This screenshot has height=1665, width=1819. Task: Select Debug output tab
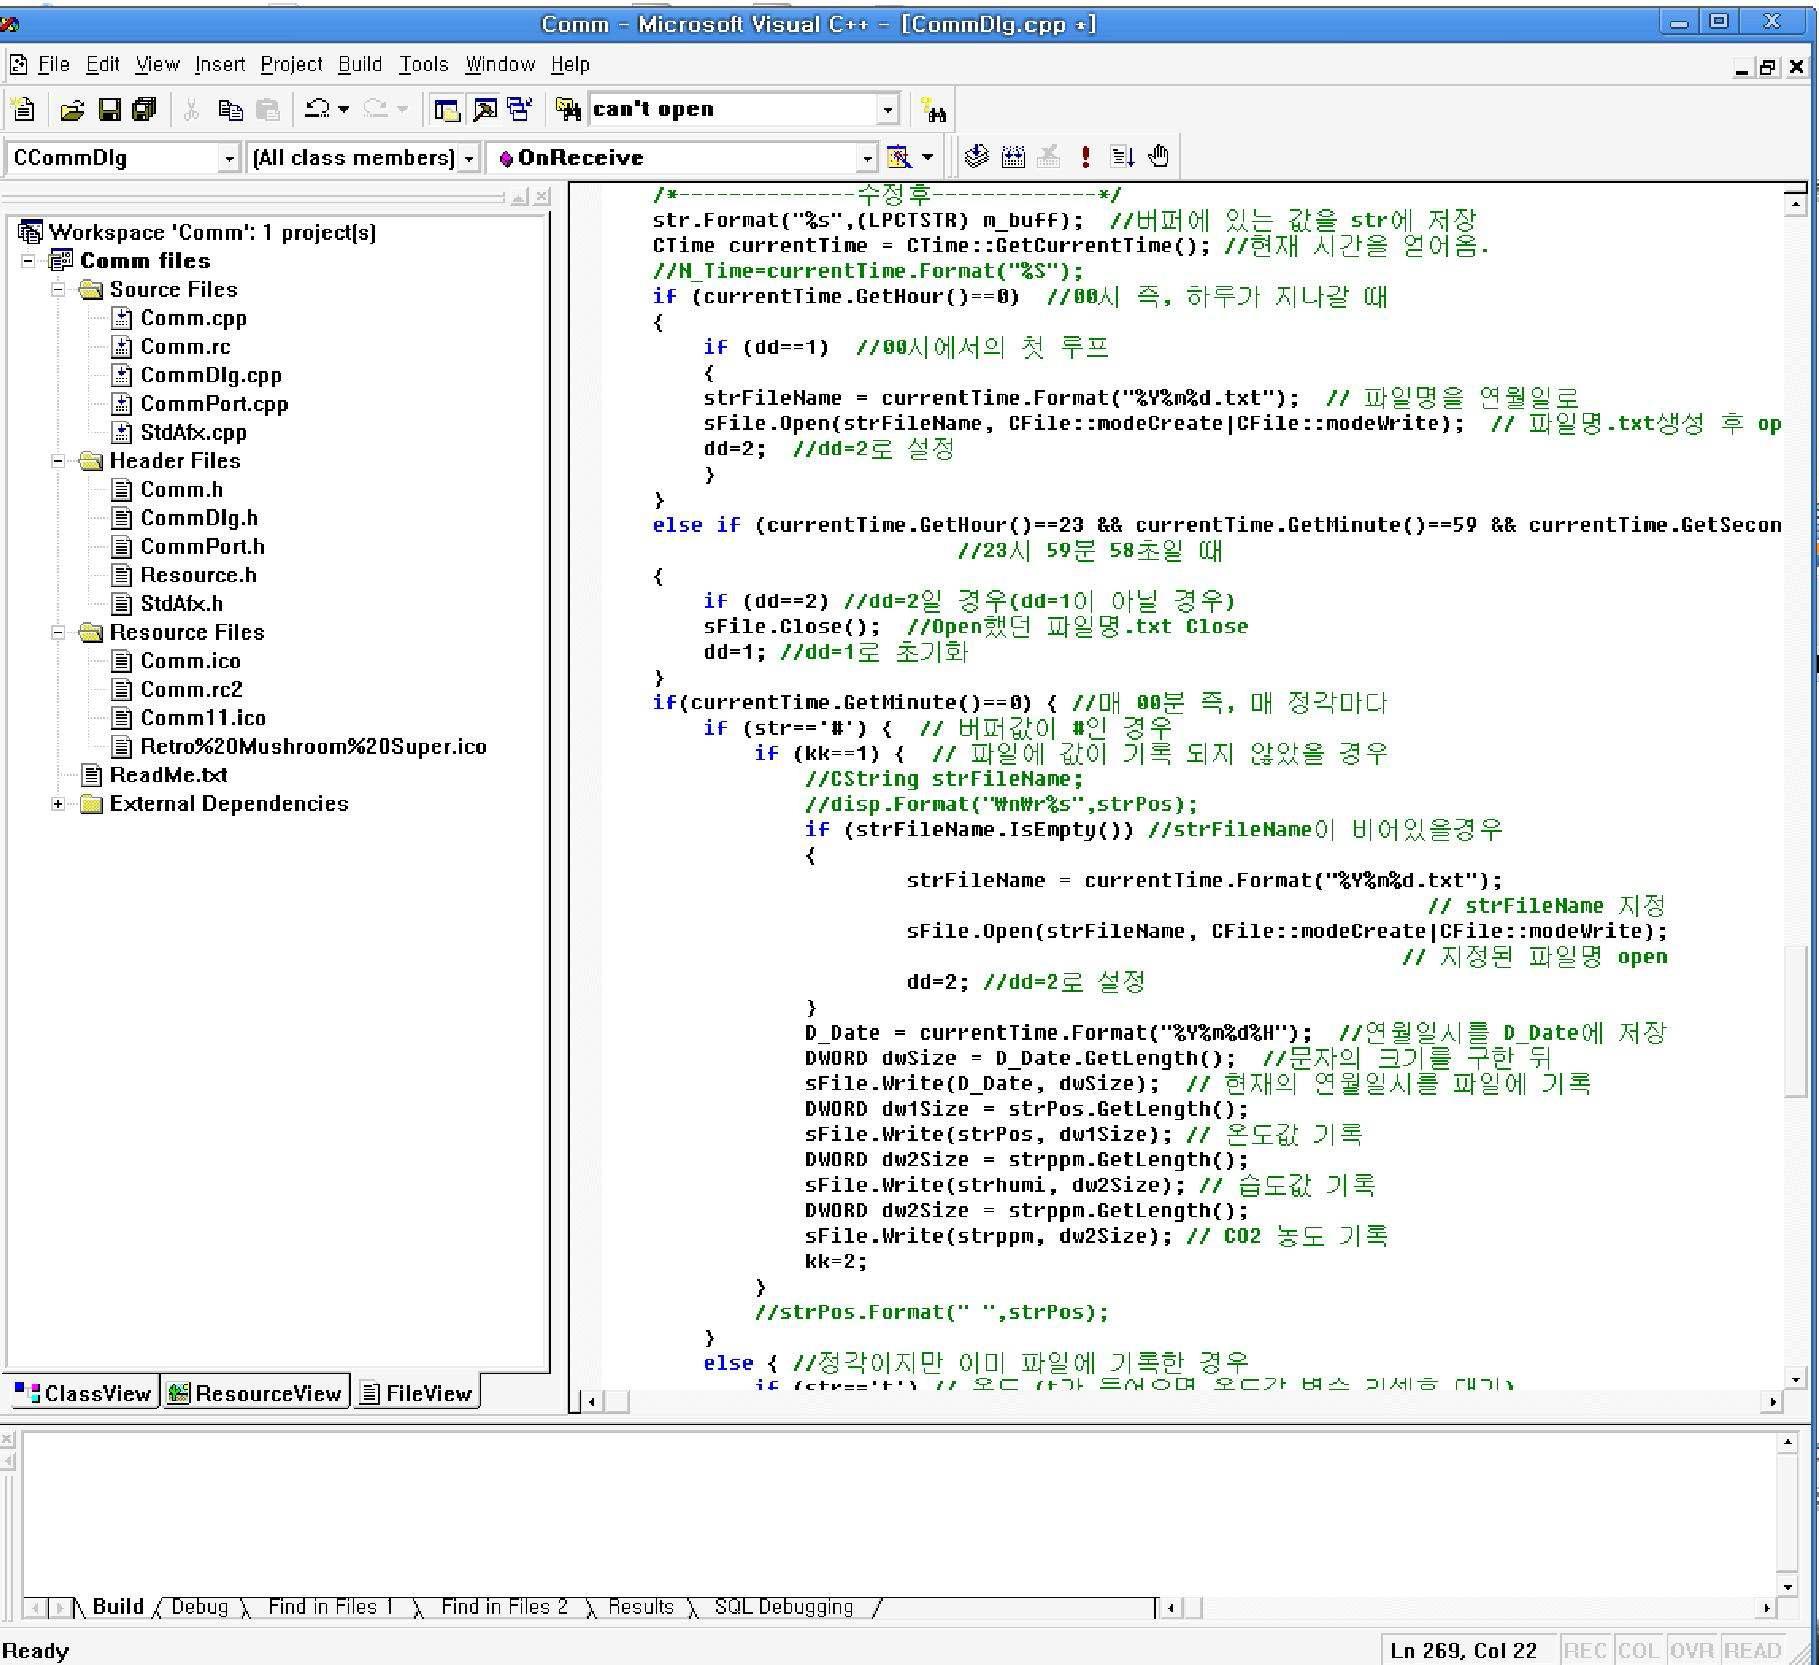(200, 1607)
